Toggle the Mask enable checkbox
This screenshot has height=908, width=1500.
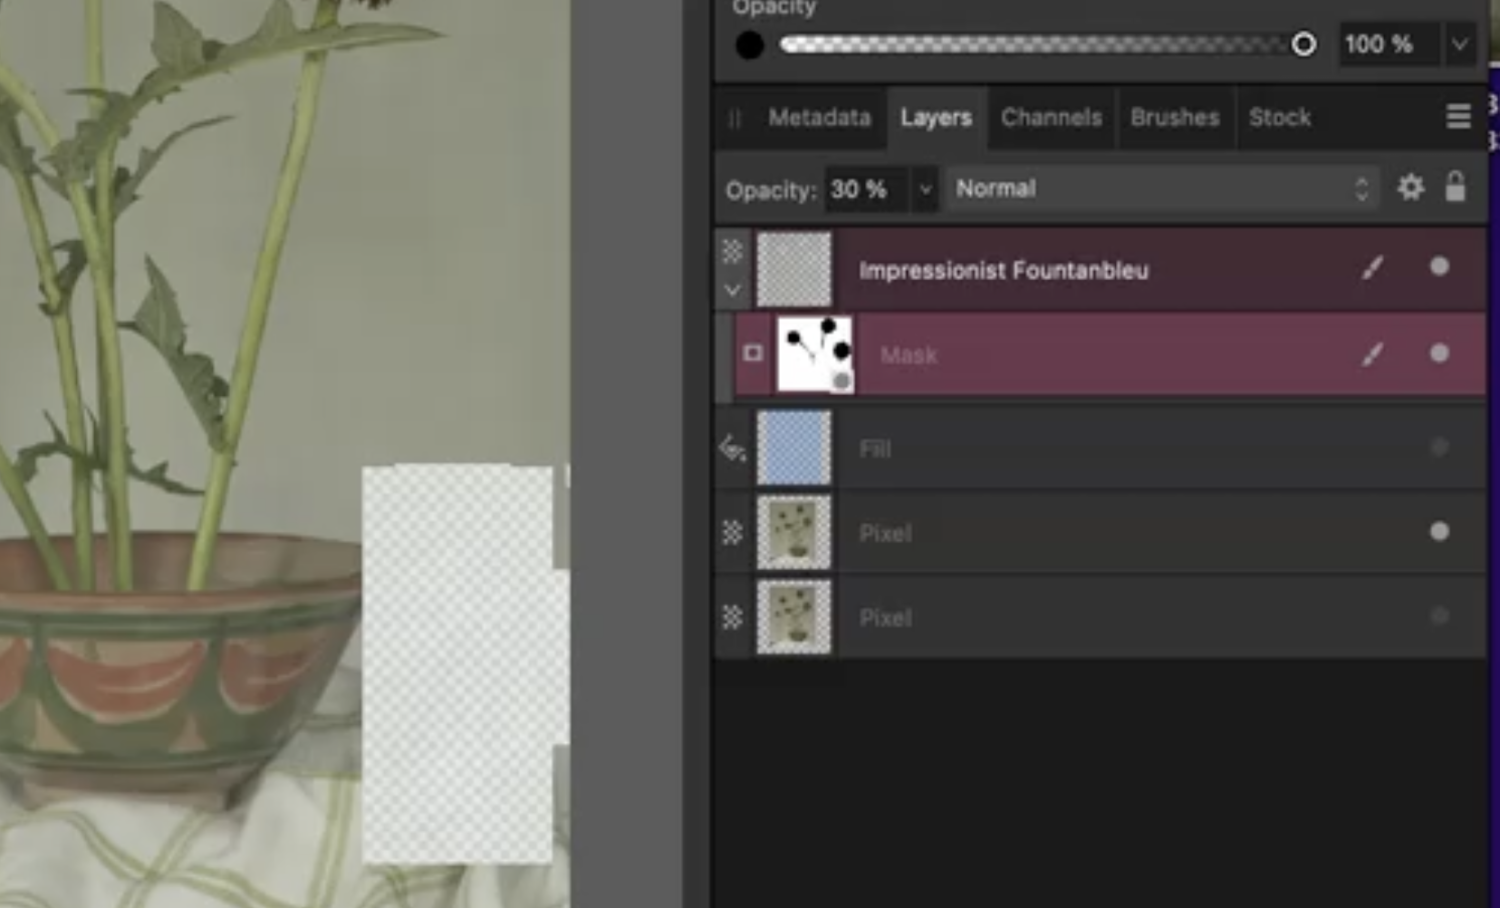(752, 353)
